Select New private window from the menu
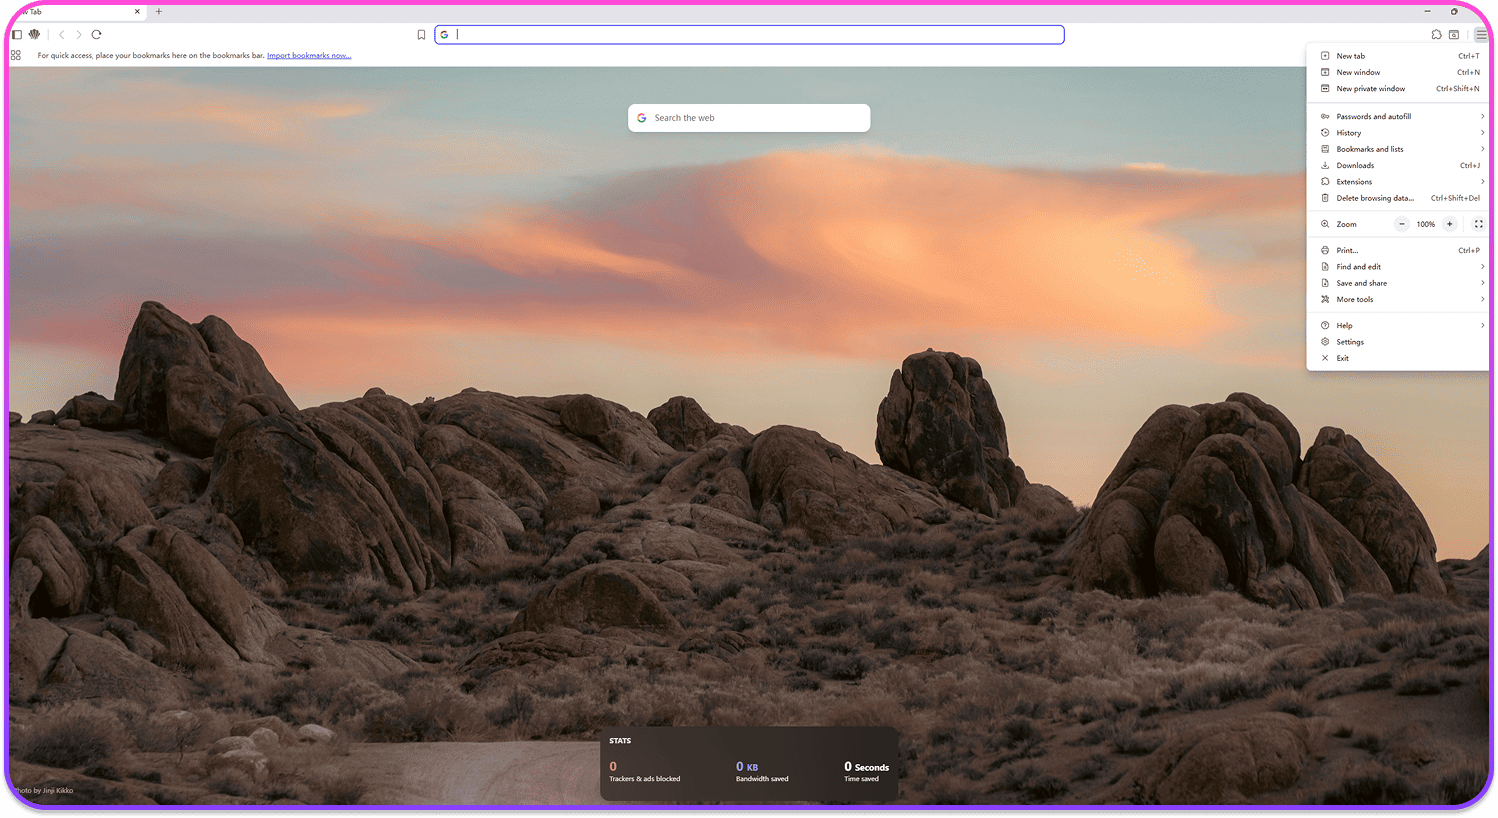Viewport: 1498px width, 818px height. [1370, 89]
